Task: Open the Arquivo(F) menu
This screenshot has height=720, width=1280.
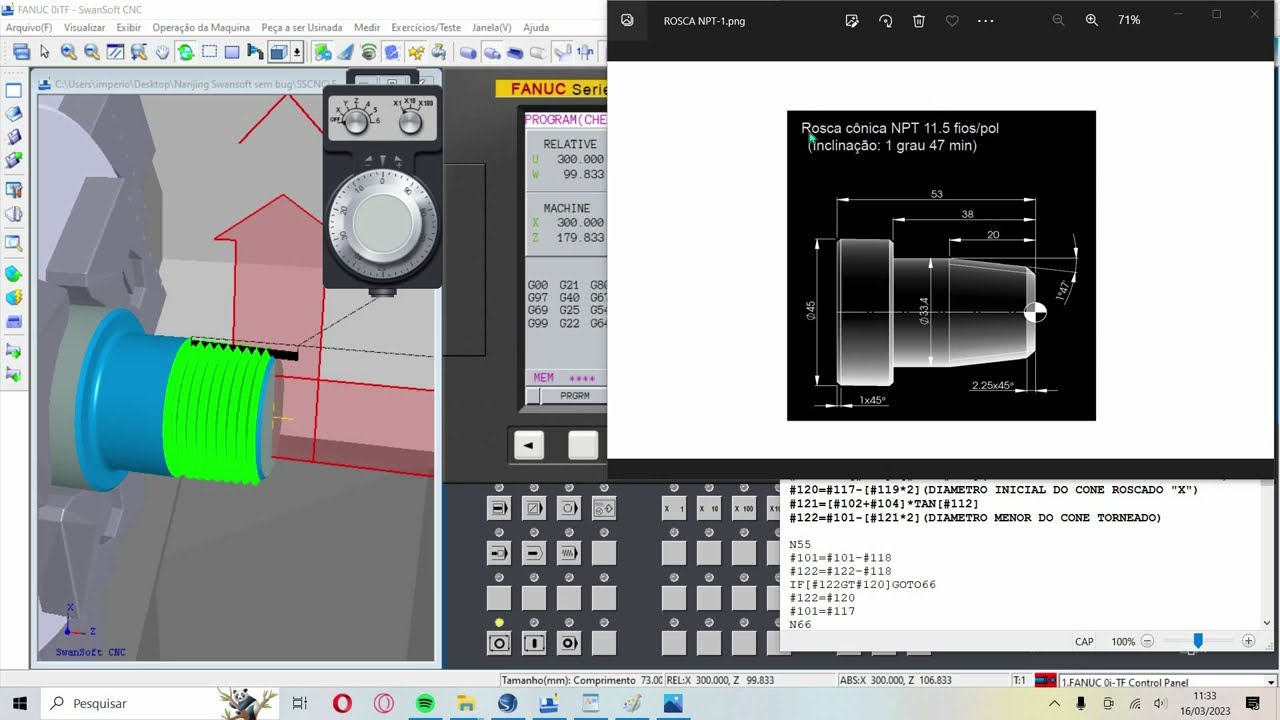Action: [x=29, y=28]
